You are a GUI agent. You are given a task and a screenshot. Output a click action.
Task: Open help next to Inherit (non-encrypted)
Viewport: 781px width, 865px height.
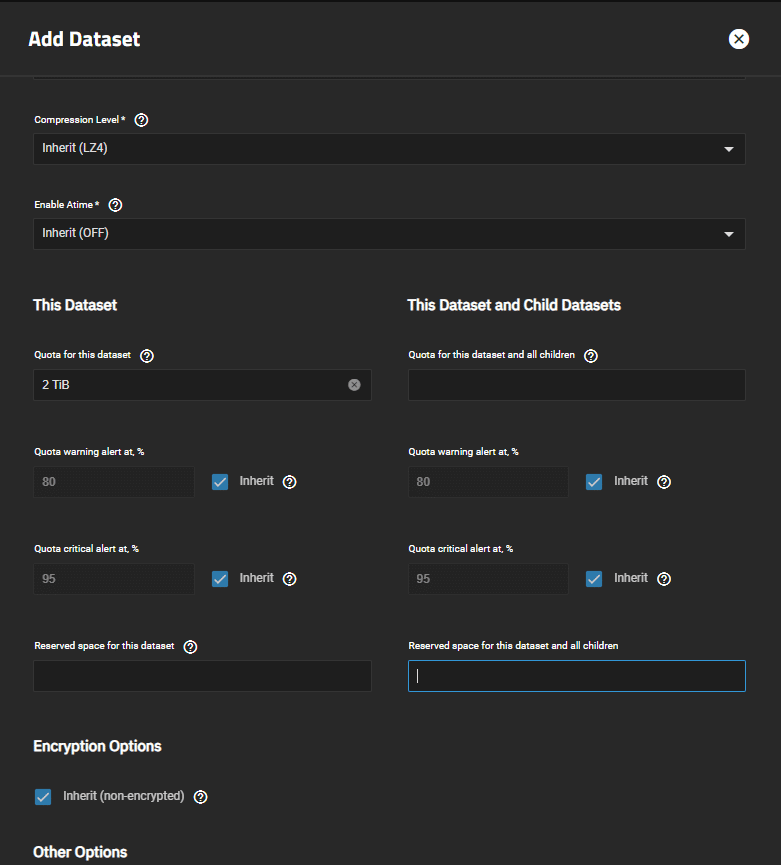pos(201,797)
